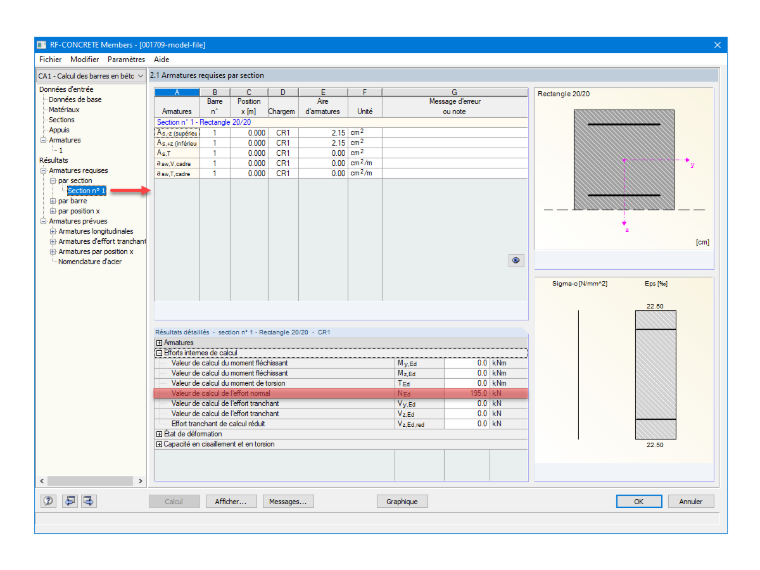
Task: Expand Capacité en cisaillement et en torsion
Action: 159,444
